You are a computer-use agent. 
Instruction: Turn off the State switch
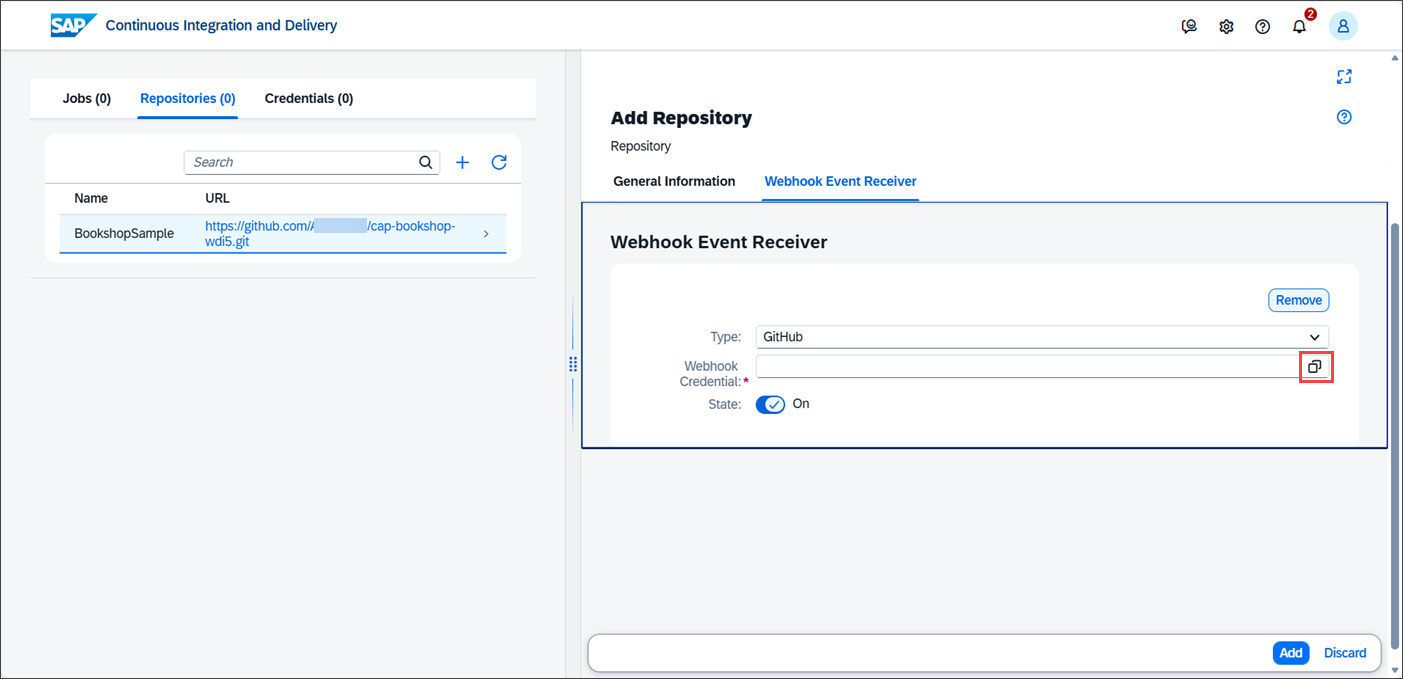pos(771,404)
